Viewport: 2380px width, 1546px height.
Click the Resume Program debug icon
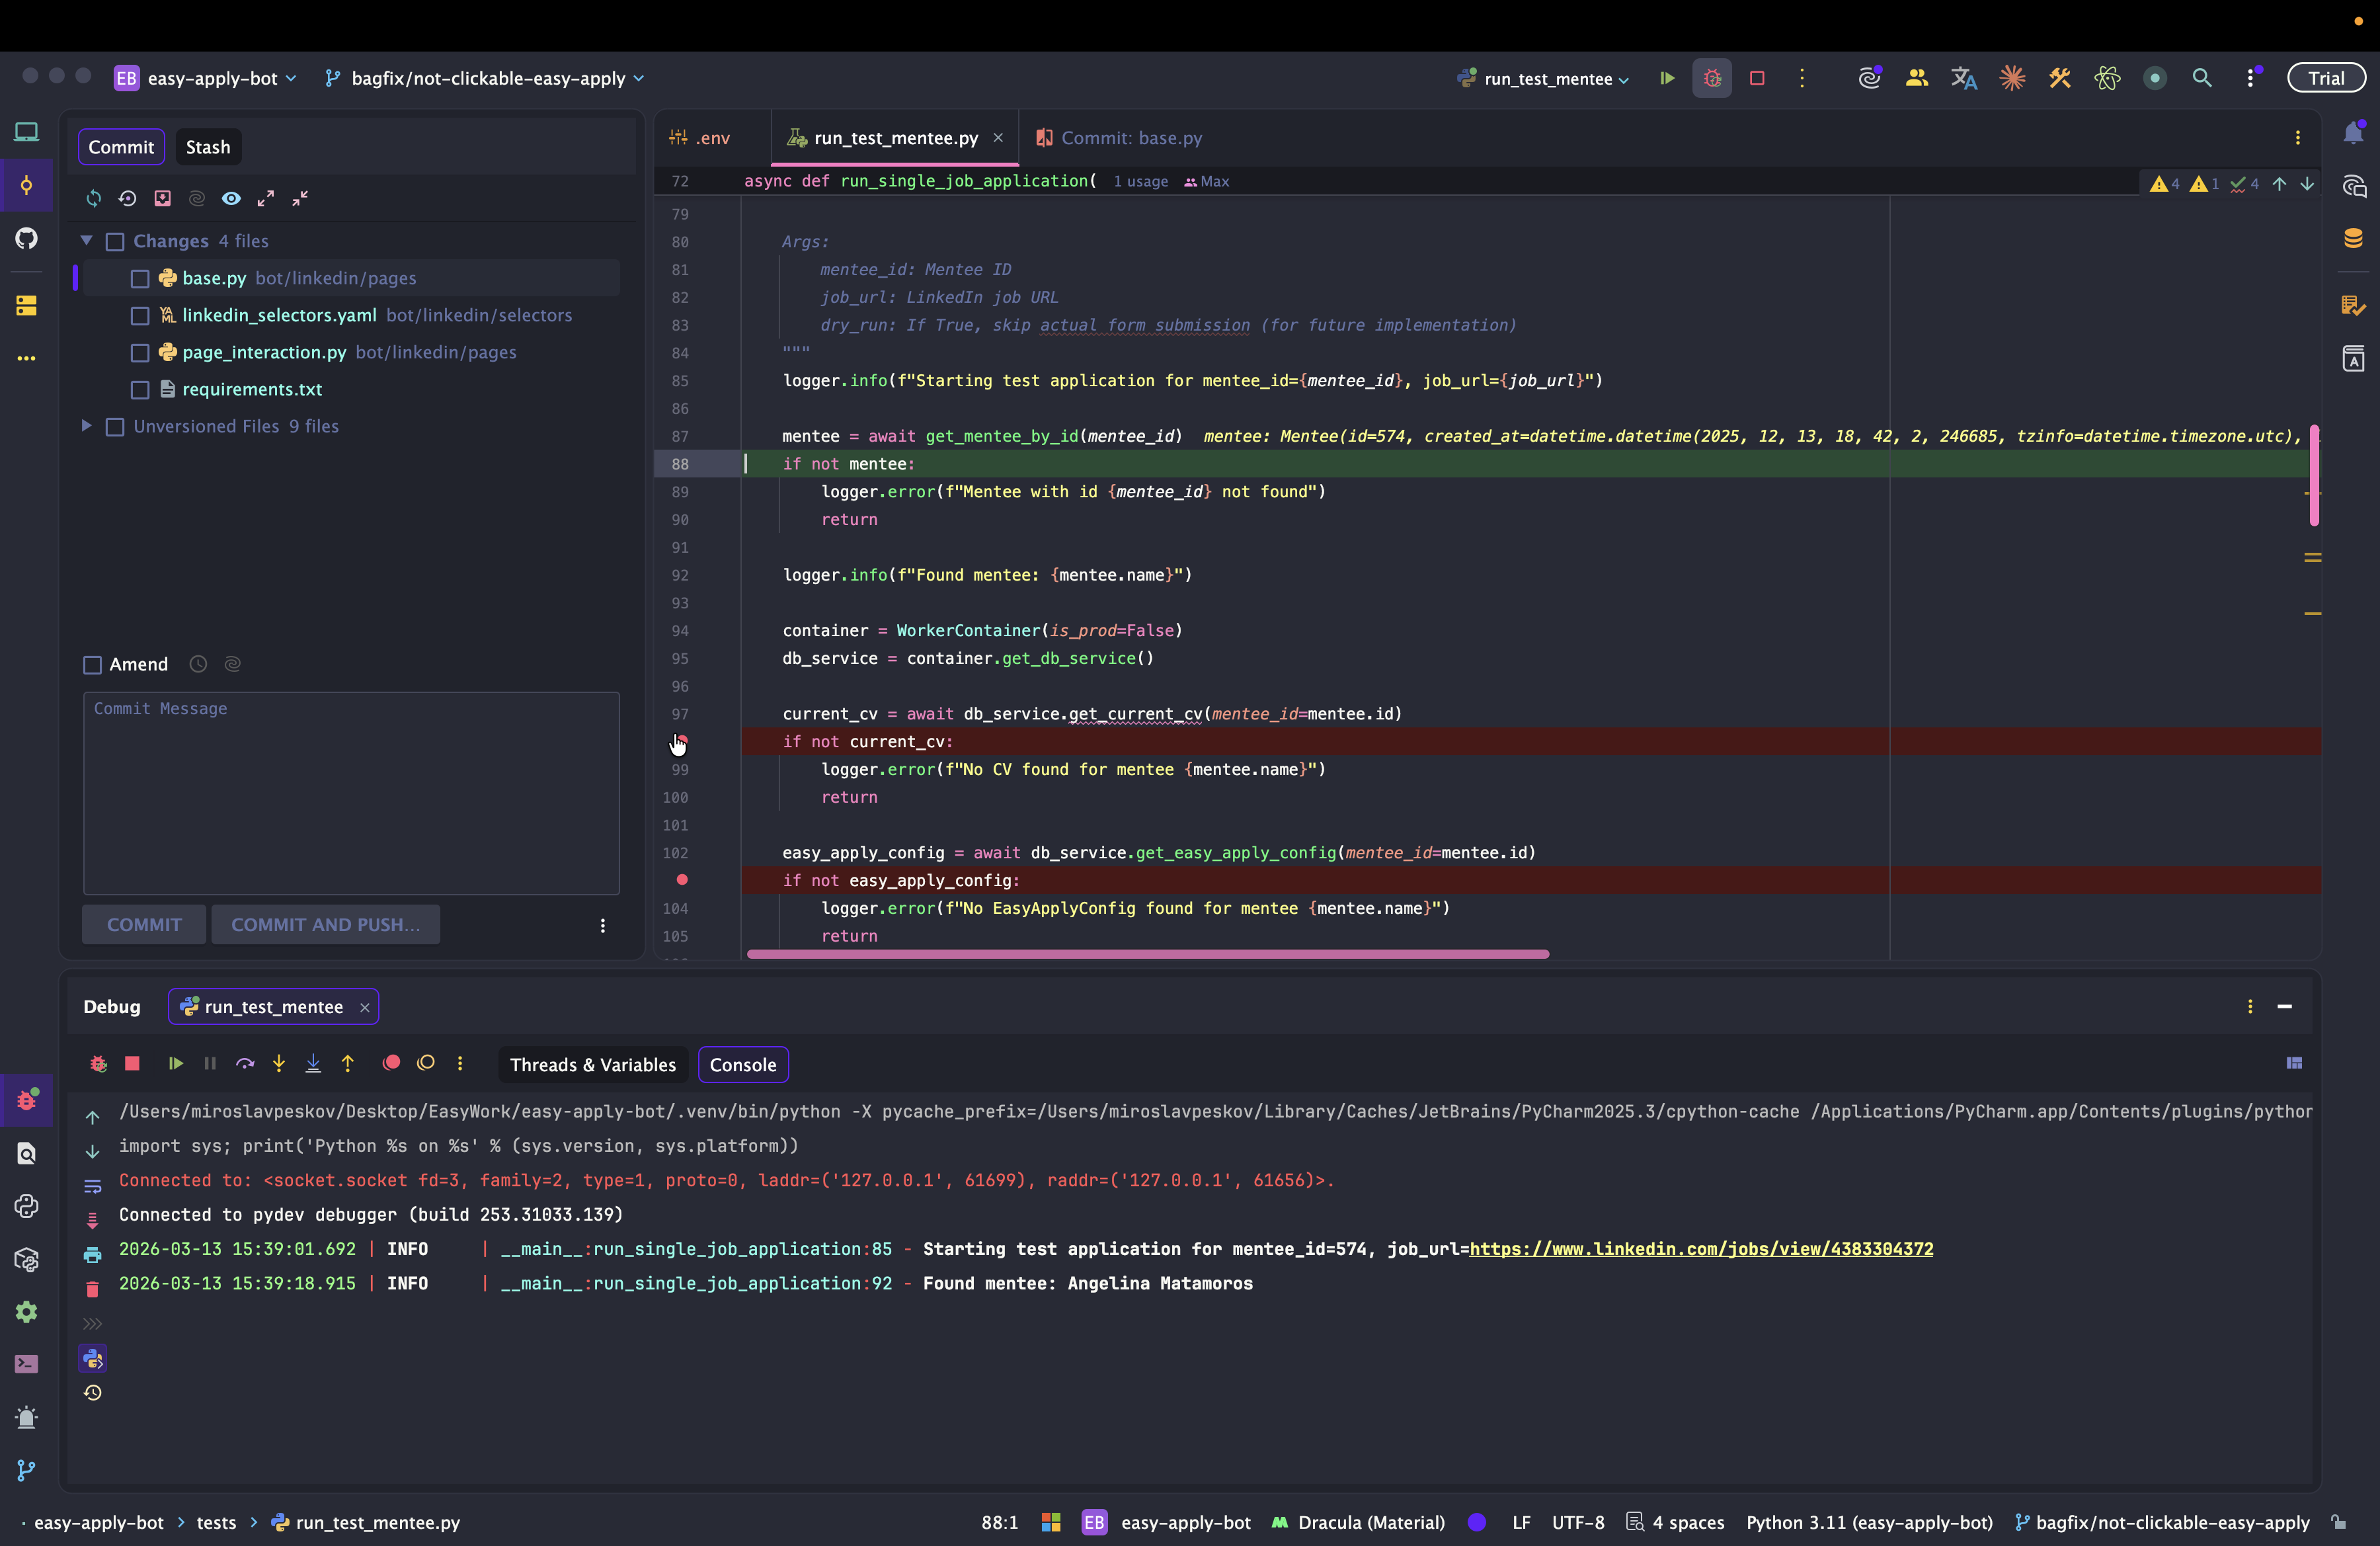[176, 1063]
